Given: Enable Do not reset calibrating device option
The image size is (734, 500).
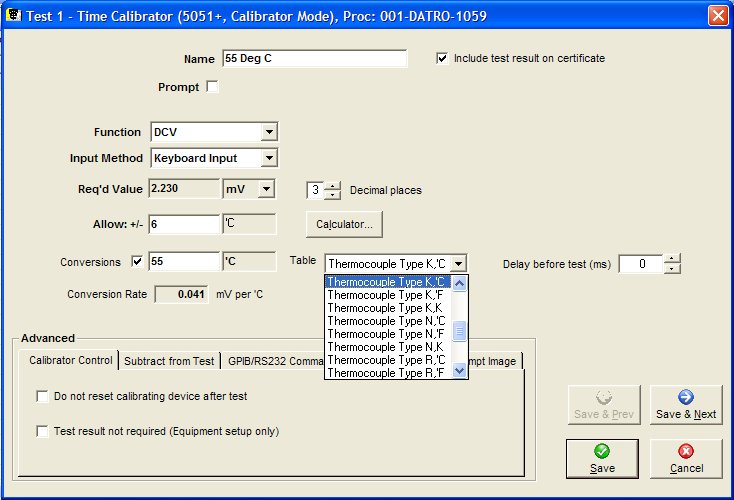Looking at the screenshot, I should (x=42, y=396).
